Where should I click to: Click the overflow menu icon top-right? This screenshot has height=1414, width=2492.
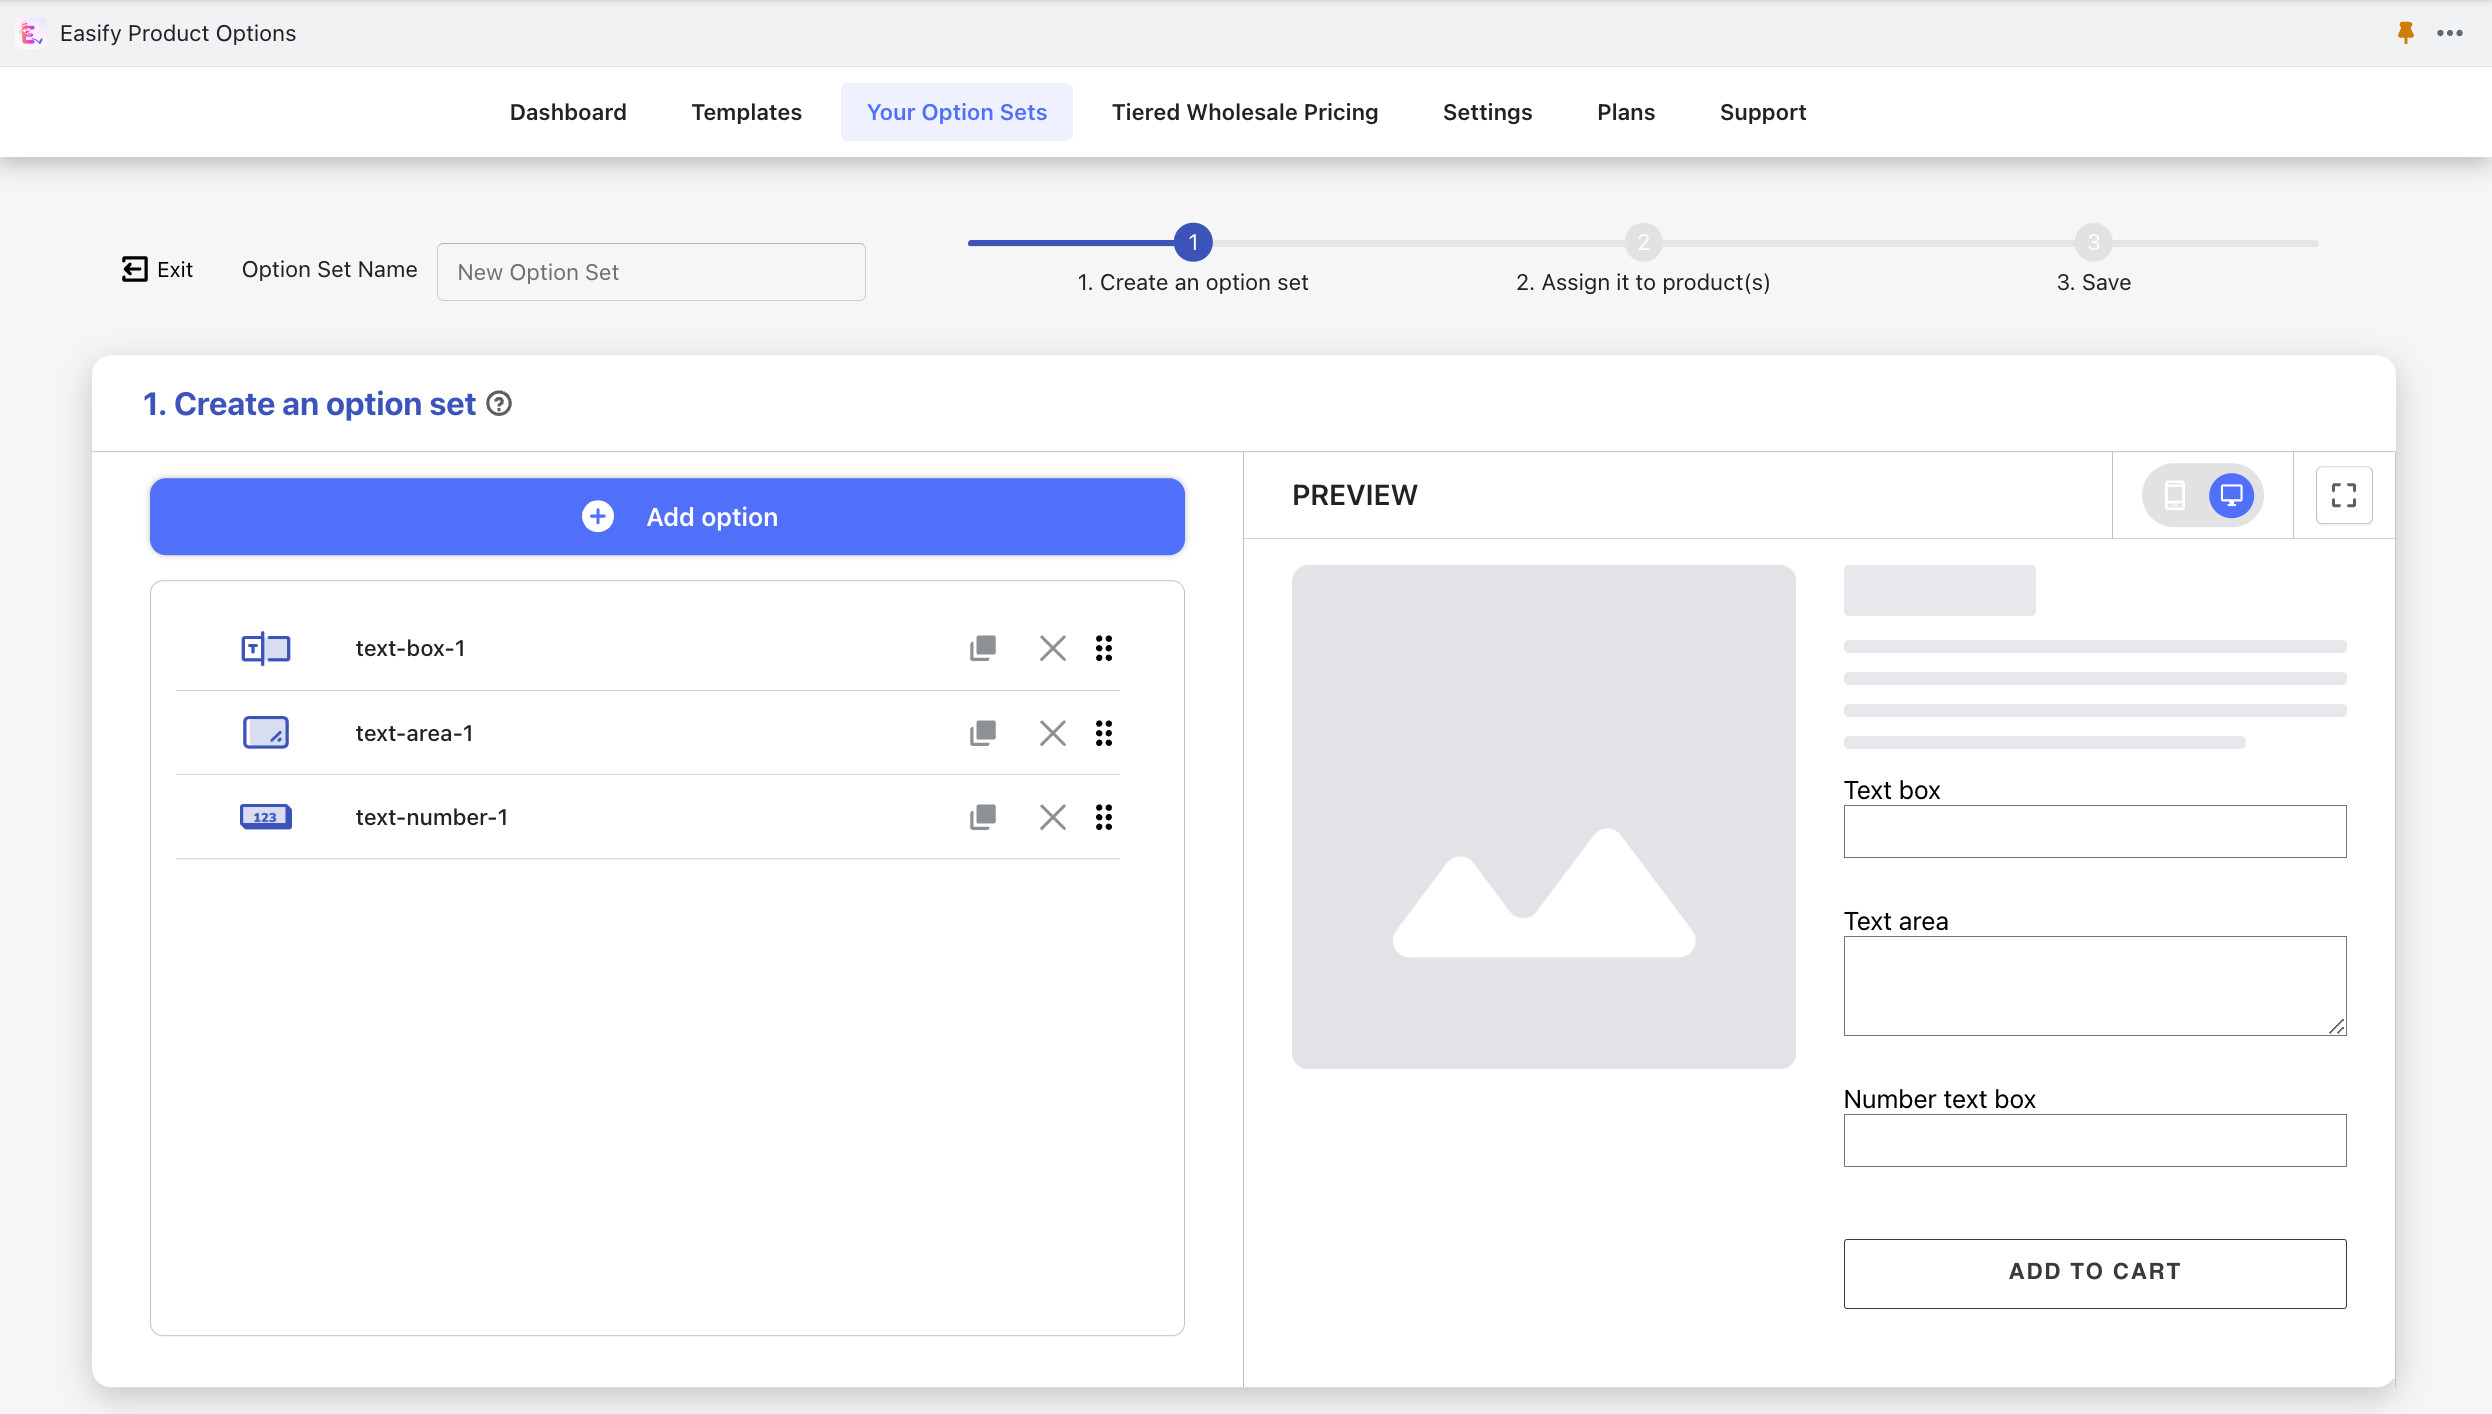(2449, 31)
